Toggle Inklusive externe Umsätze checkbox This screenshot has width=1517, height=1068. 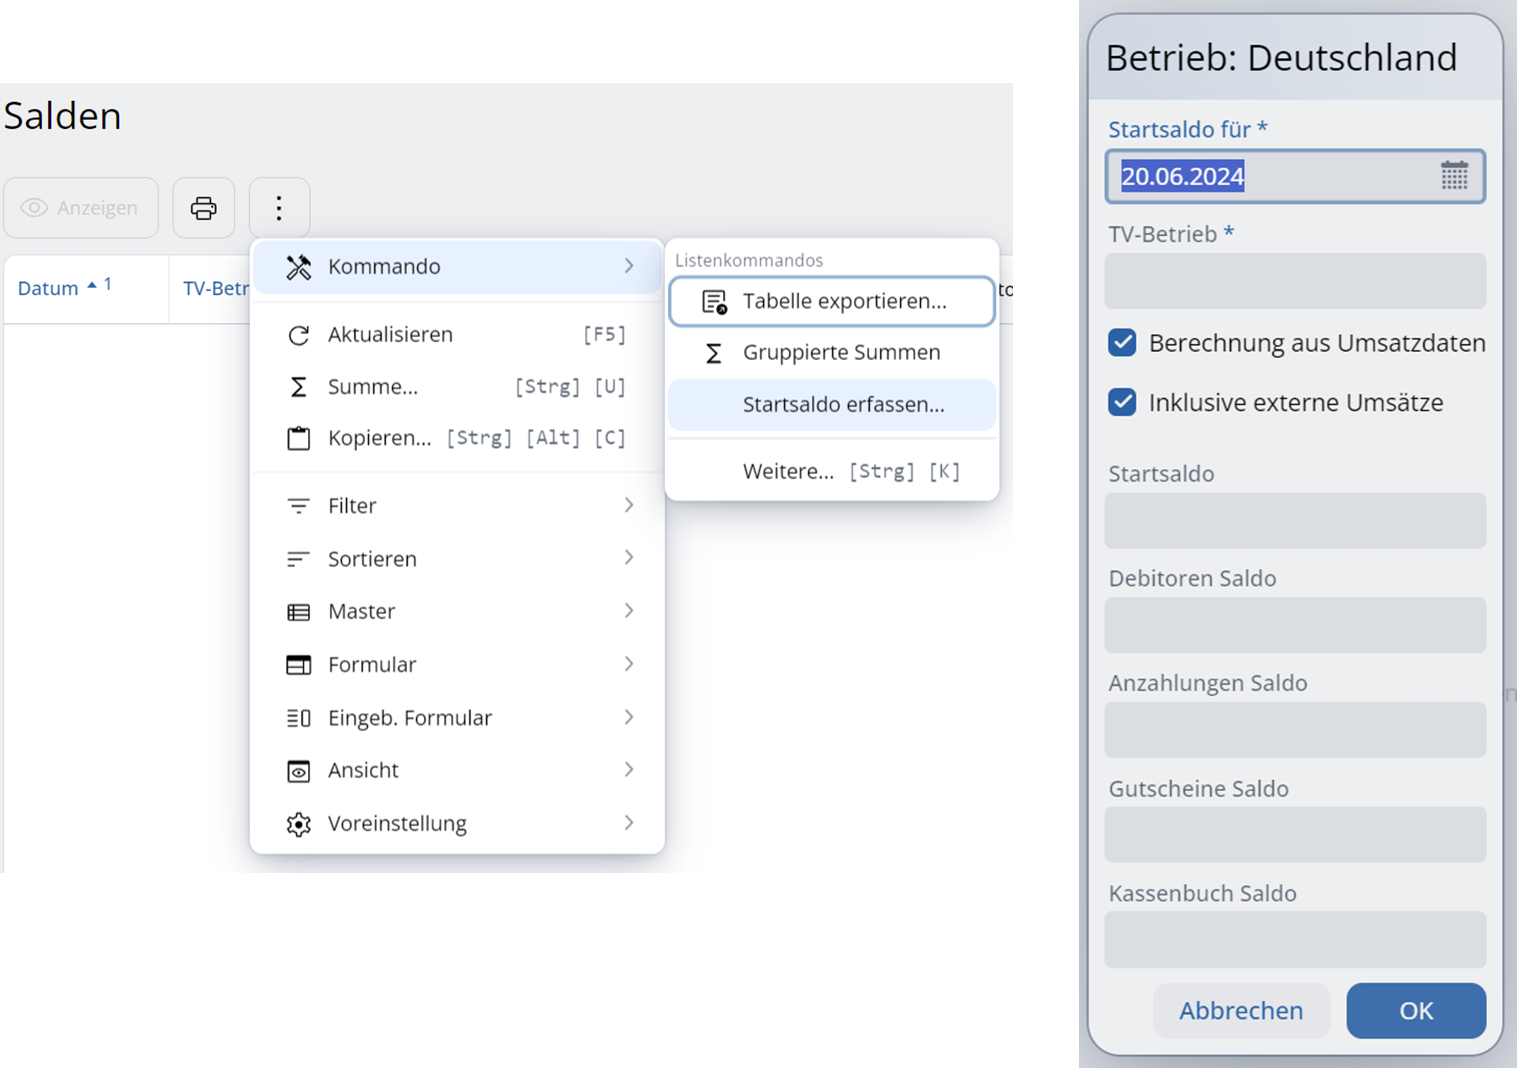1122,403
